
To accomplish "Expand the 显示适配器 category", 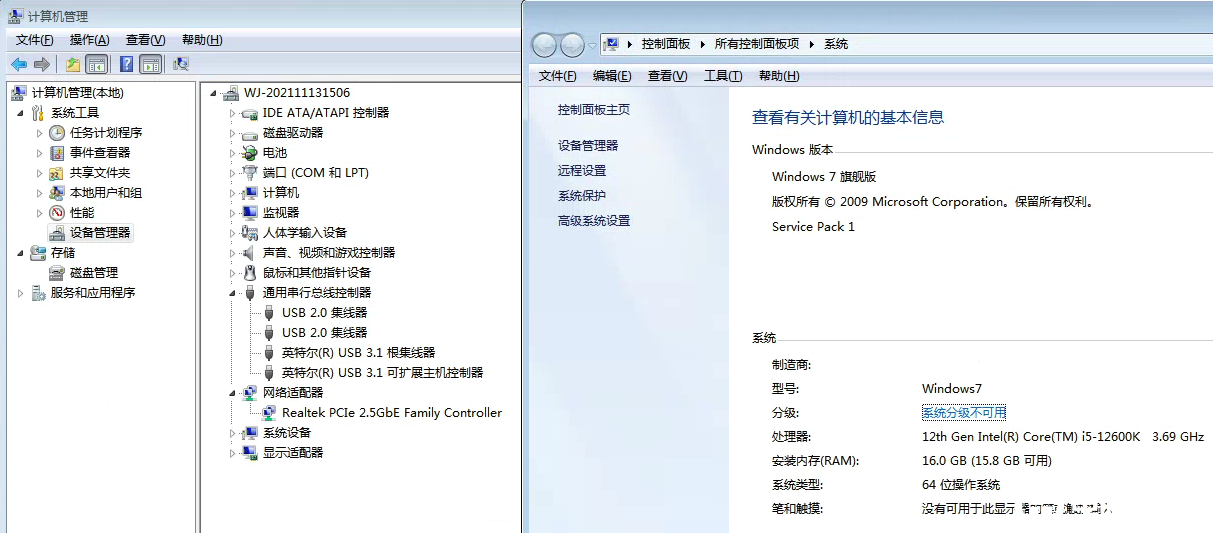I will (233, 453).
